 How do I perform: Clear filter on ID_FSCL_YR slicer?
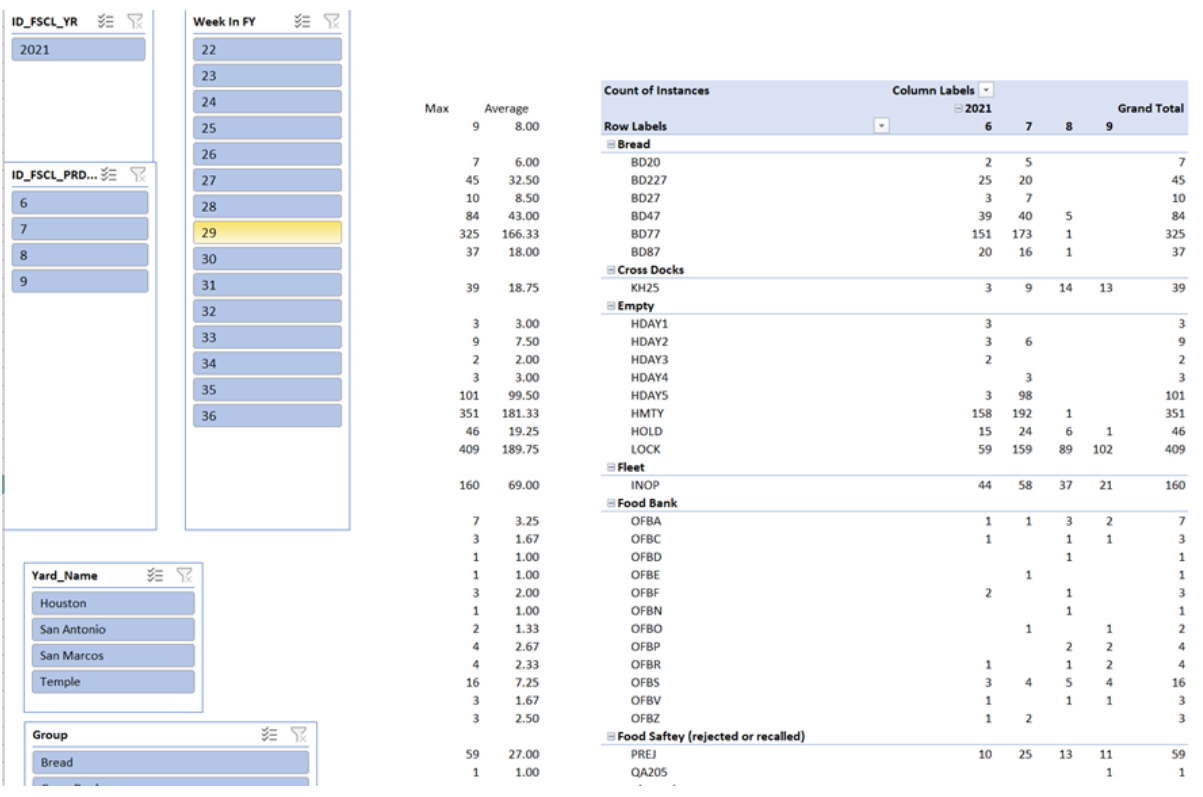(136, 21)
